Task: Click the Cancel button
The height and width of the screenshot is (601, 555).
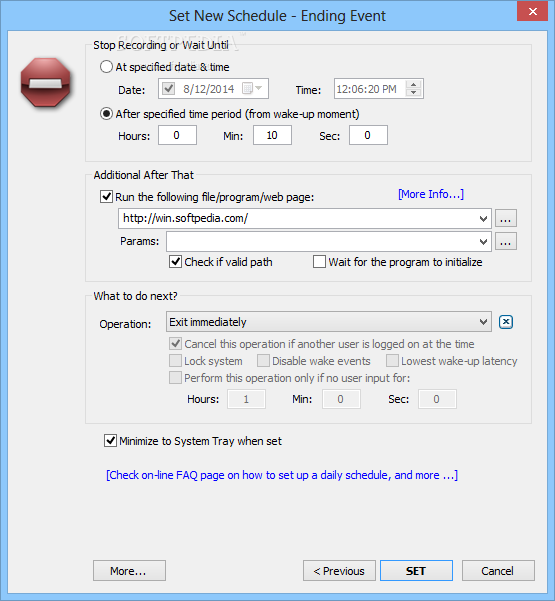Action: [498, 571]
